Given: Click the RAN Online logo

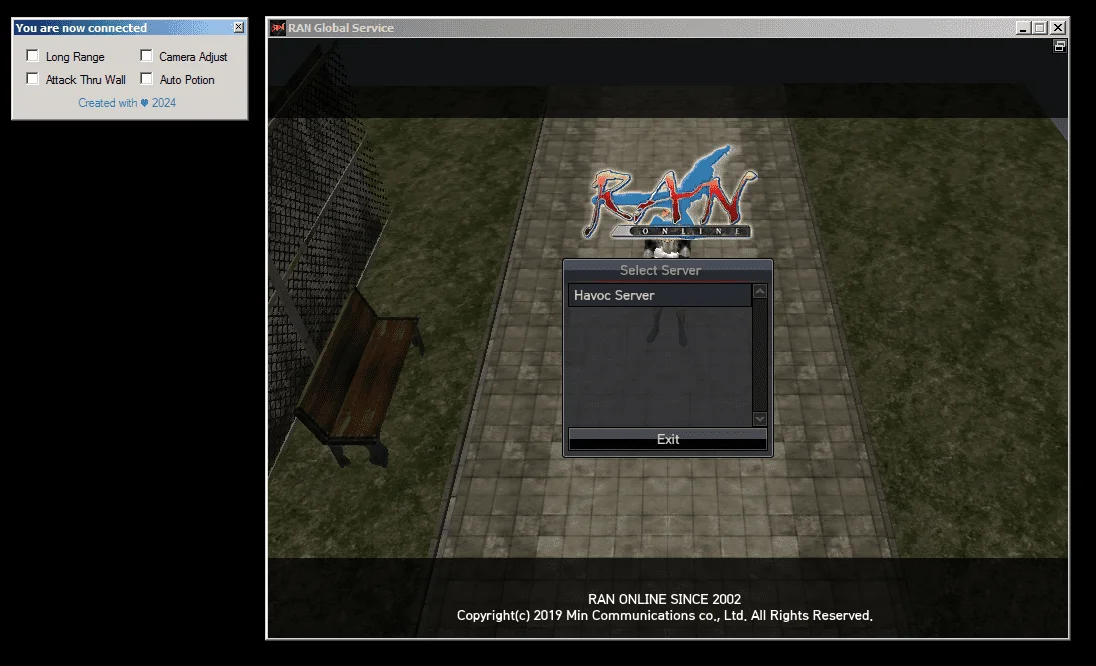Looking at the screenshot, I should tap(669, 194).
